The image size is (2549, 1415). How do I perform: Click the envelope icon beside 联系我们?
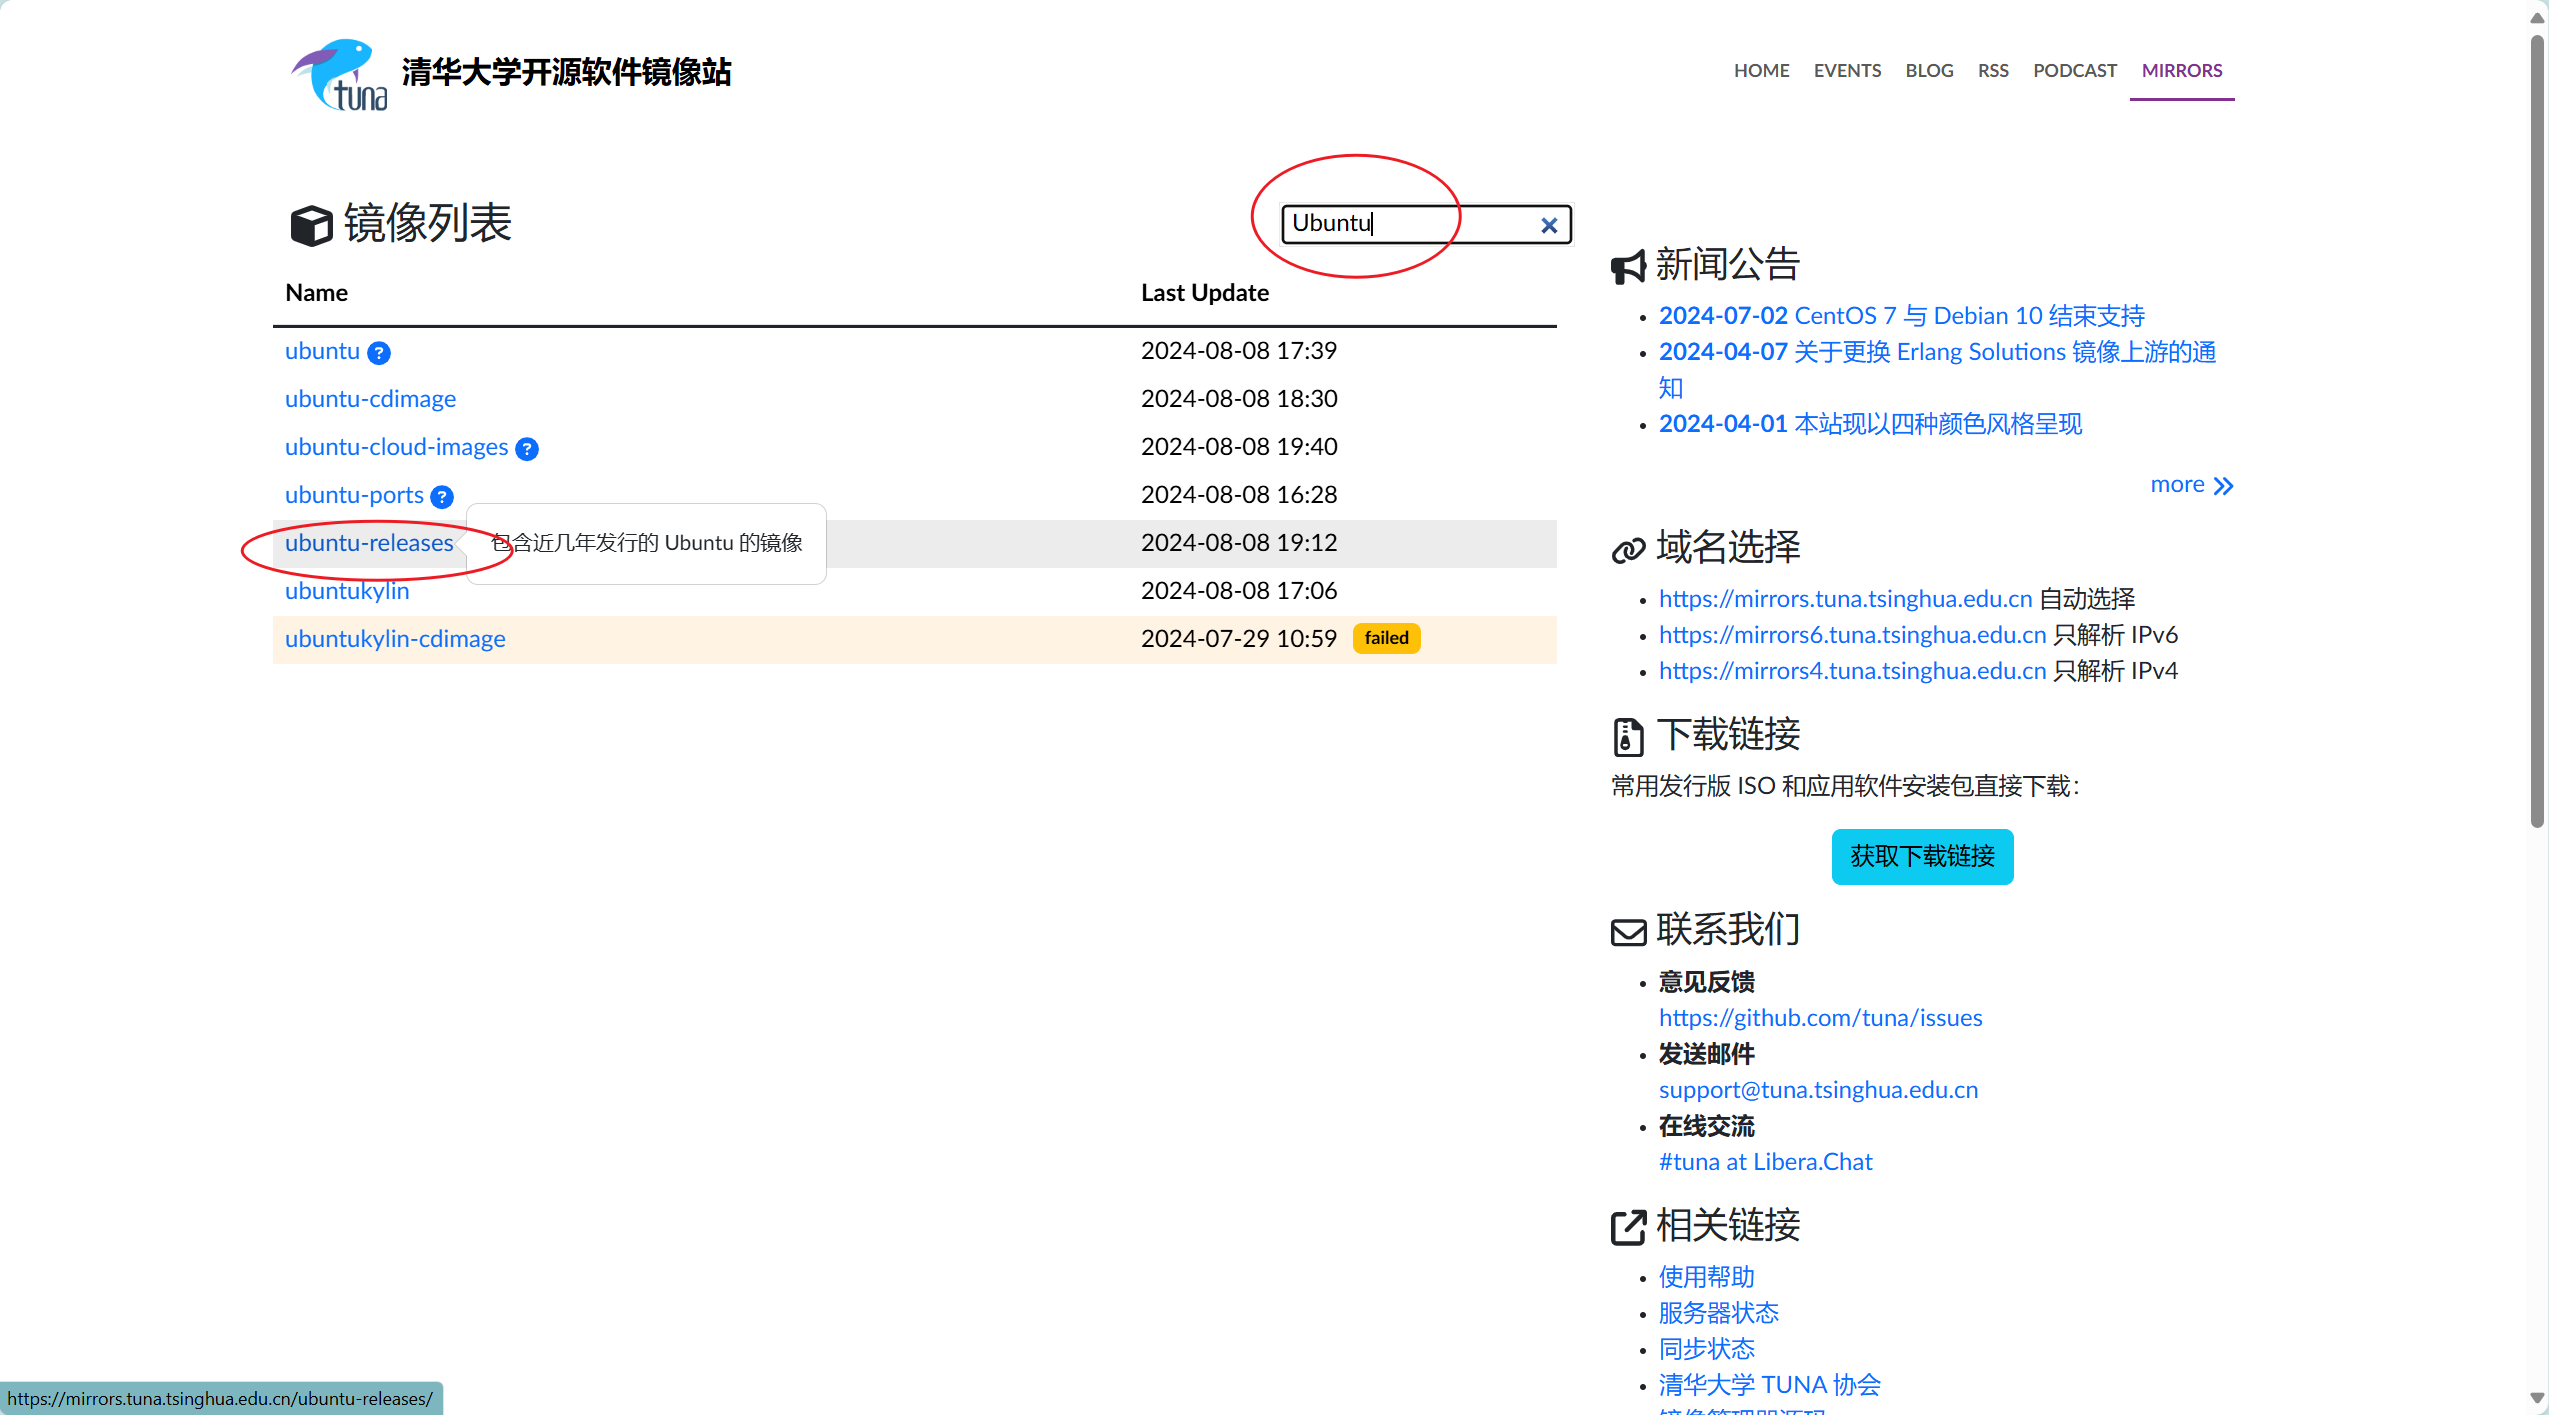coord(1628,932)
